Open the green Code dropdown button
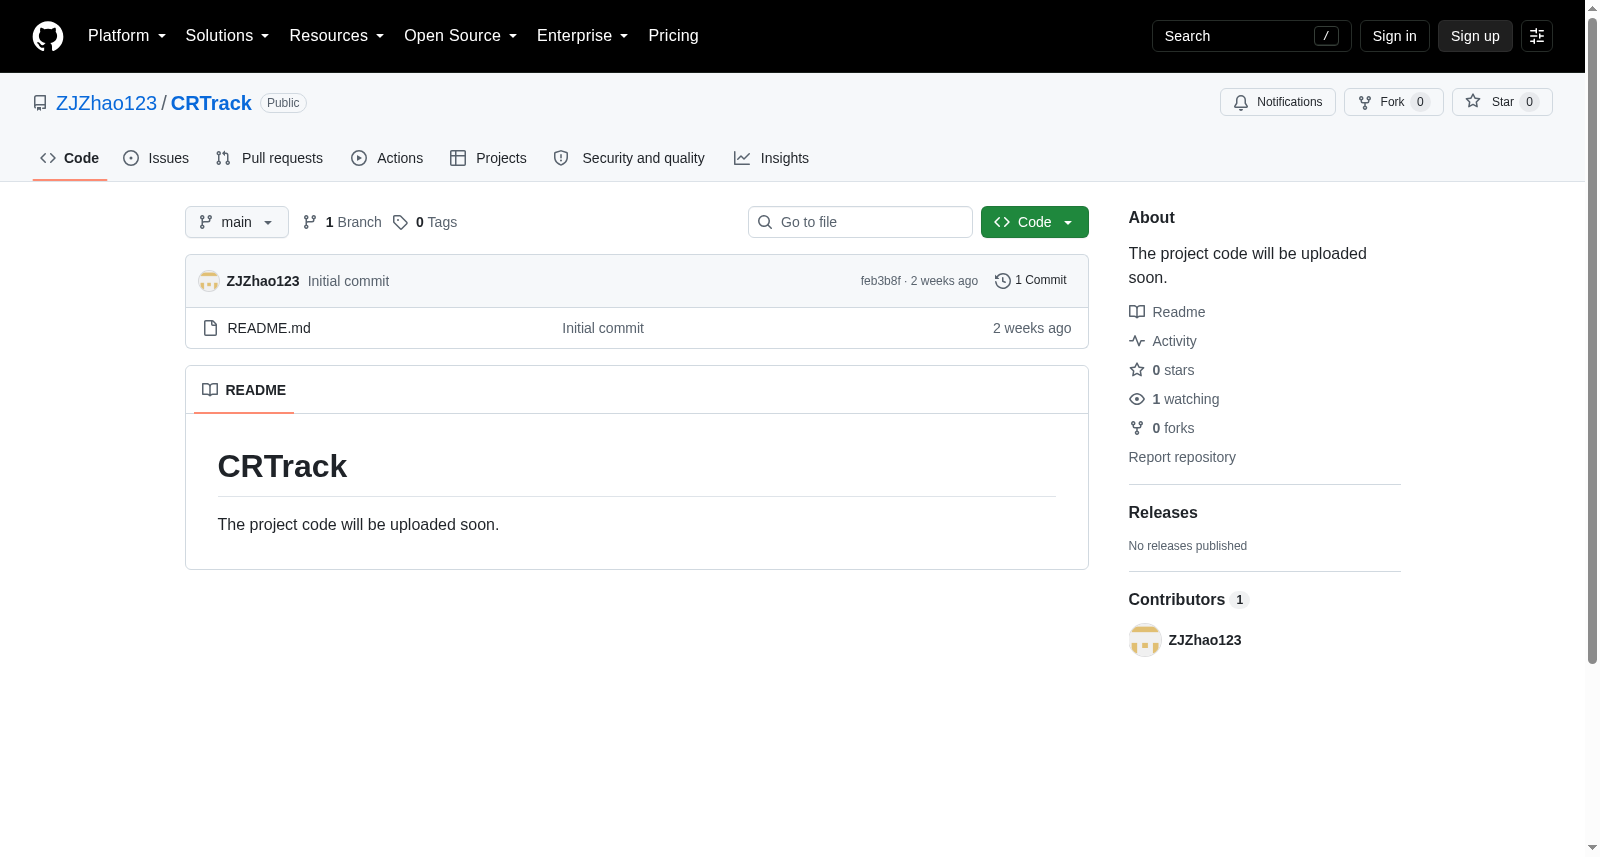The image size is (1600, 857). 1034,222
